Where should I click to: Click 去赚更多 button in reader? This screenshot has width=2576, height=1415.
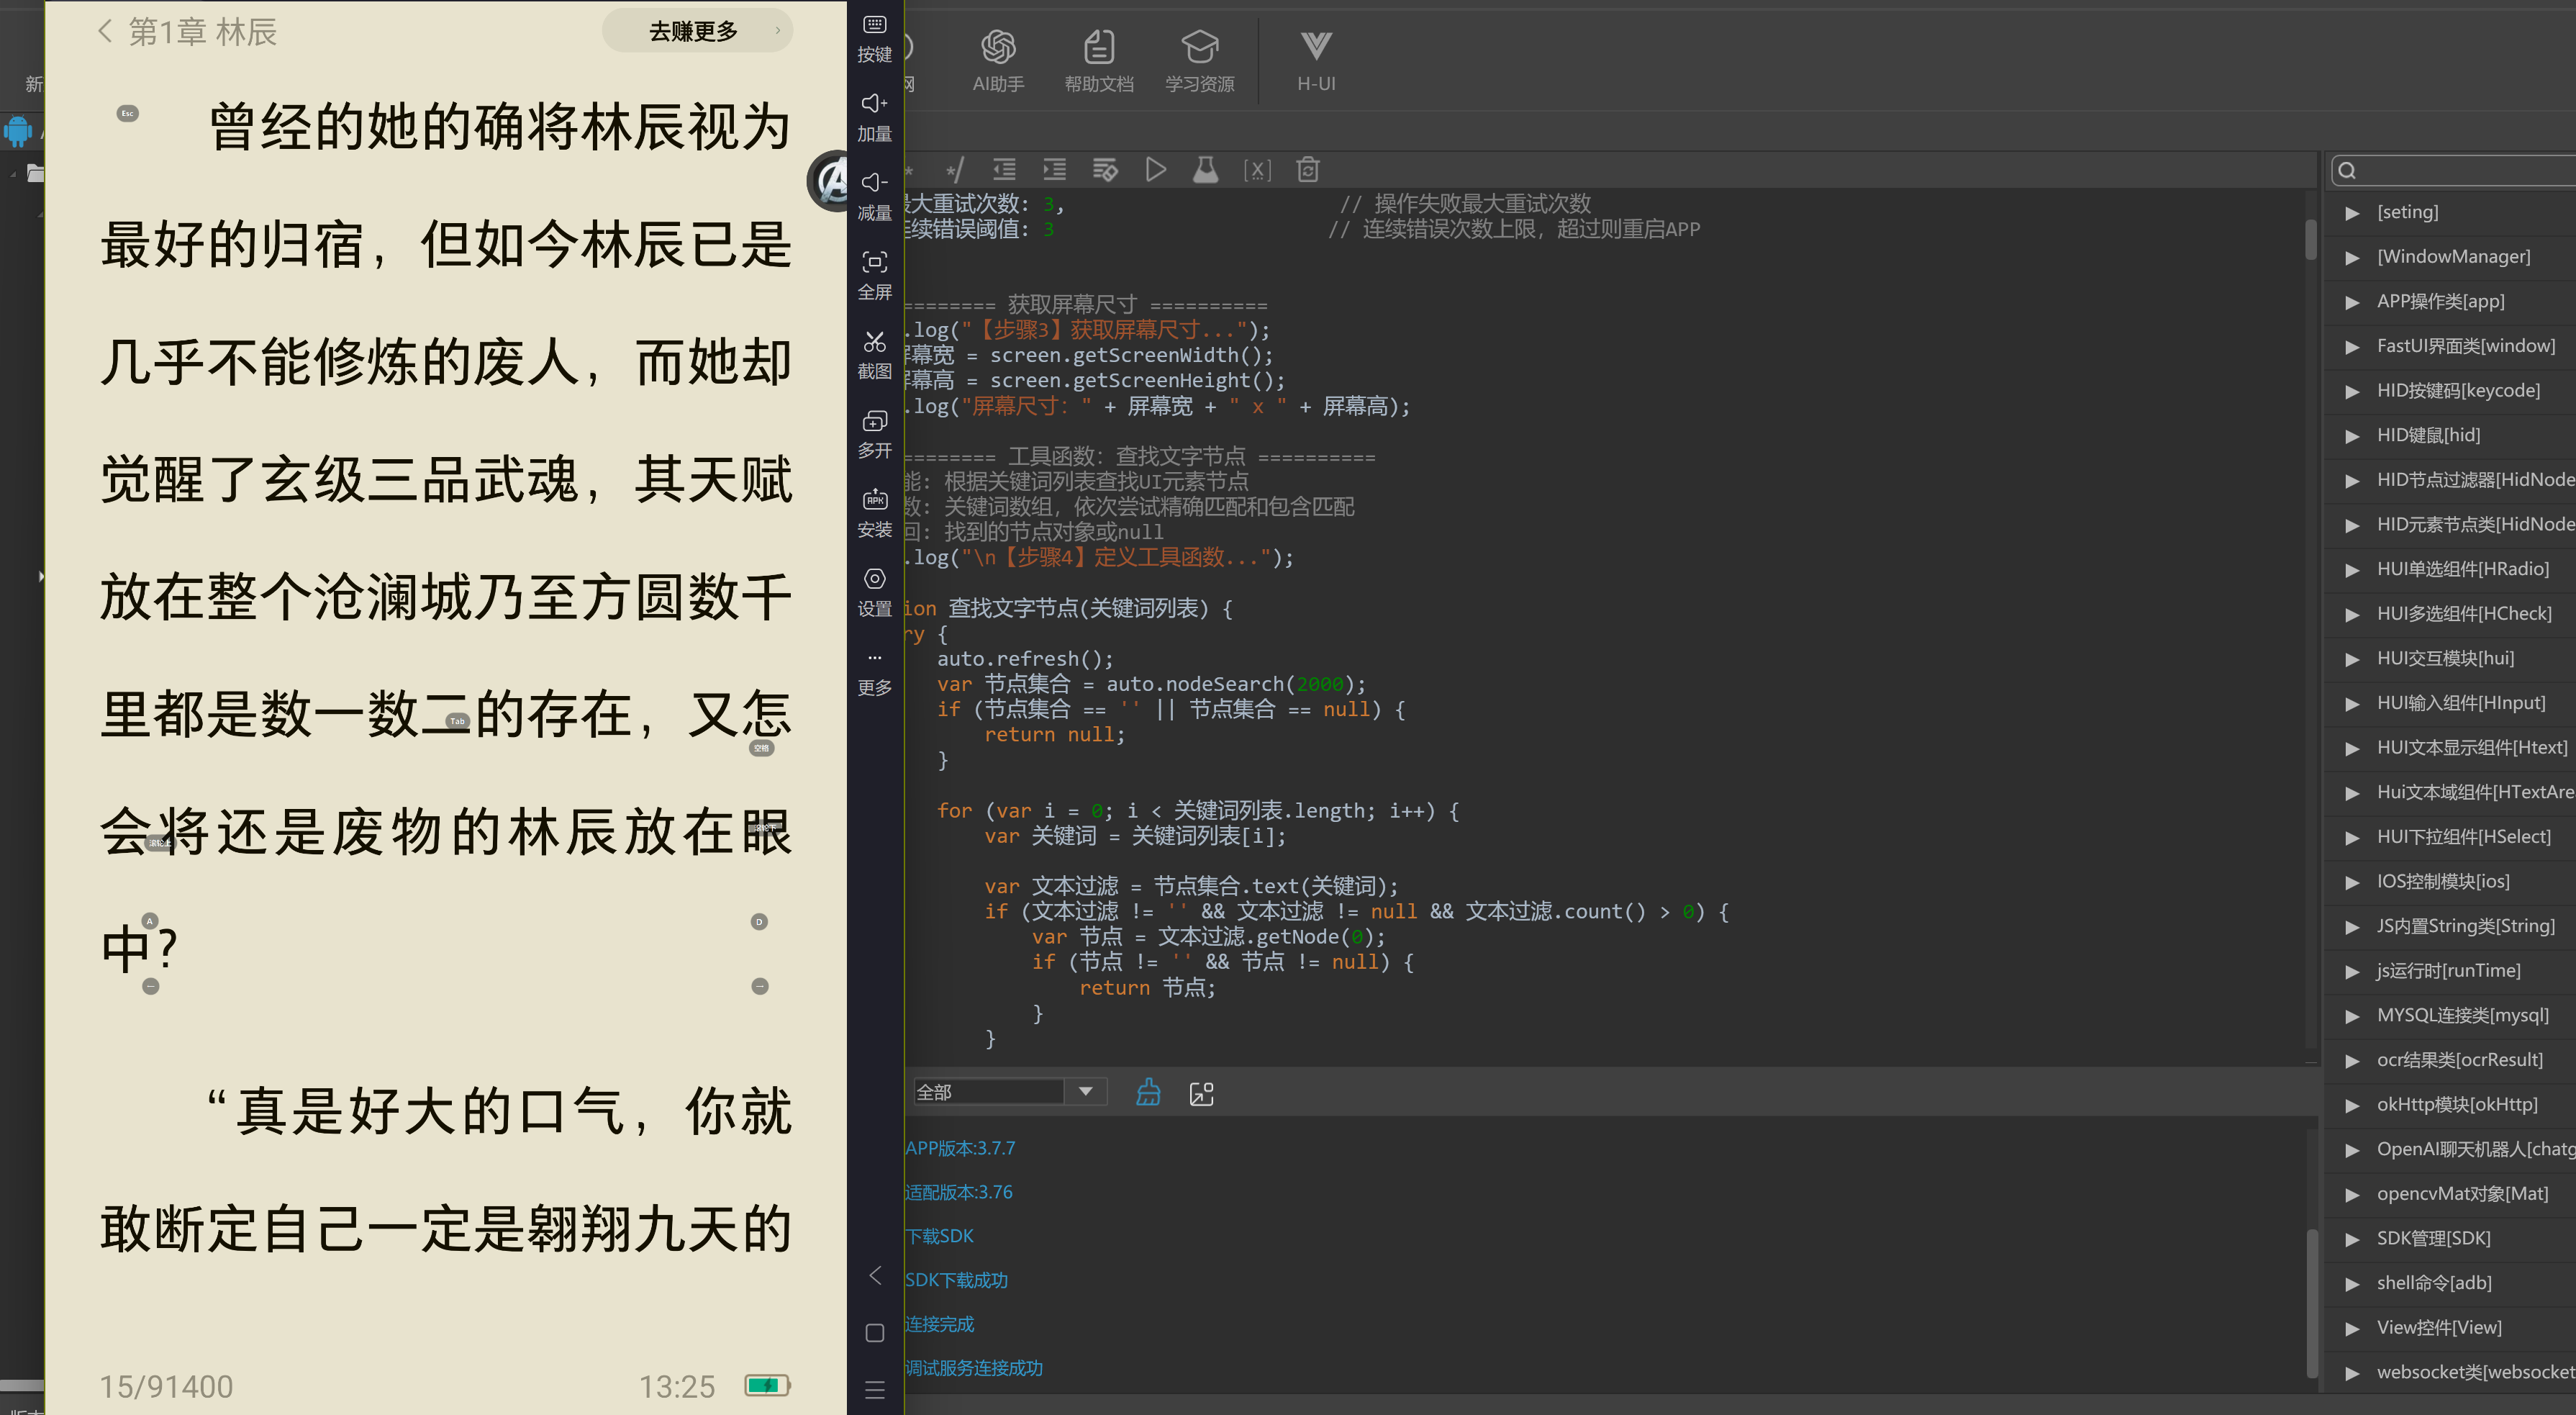[x=697, y=31]
